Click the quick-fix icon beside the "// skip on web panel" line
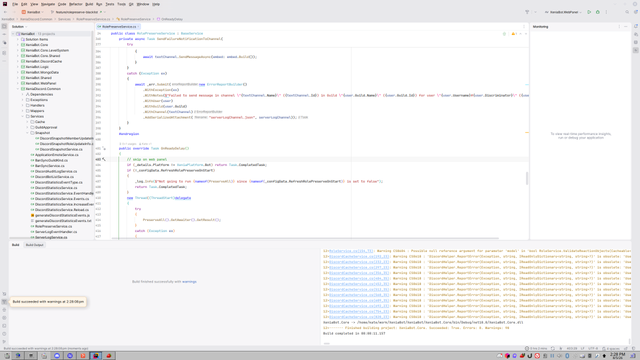Image resolution: width=640 pixels, height=360 pixels. coord(104,159)
